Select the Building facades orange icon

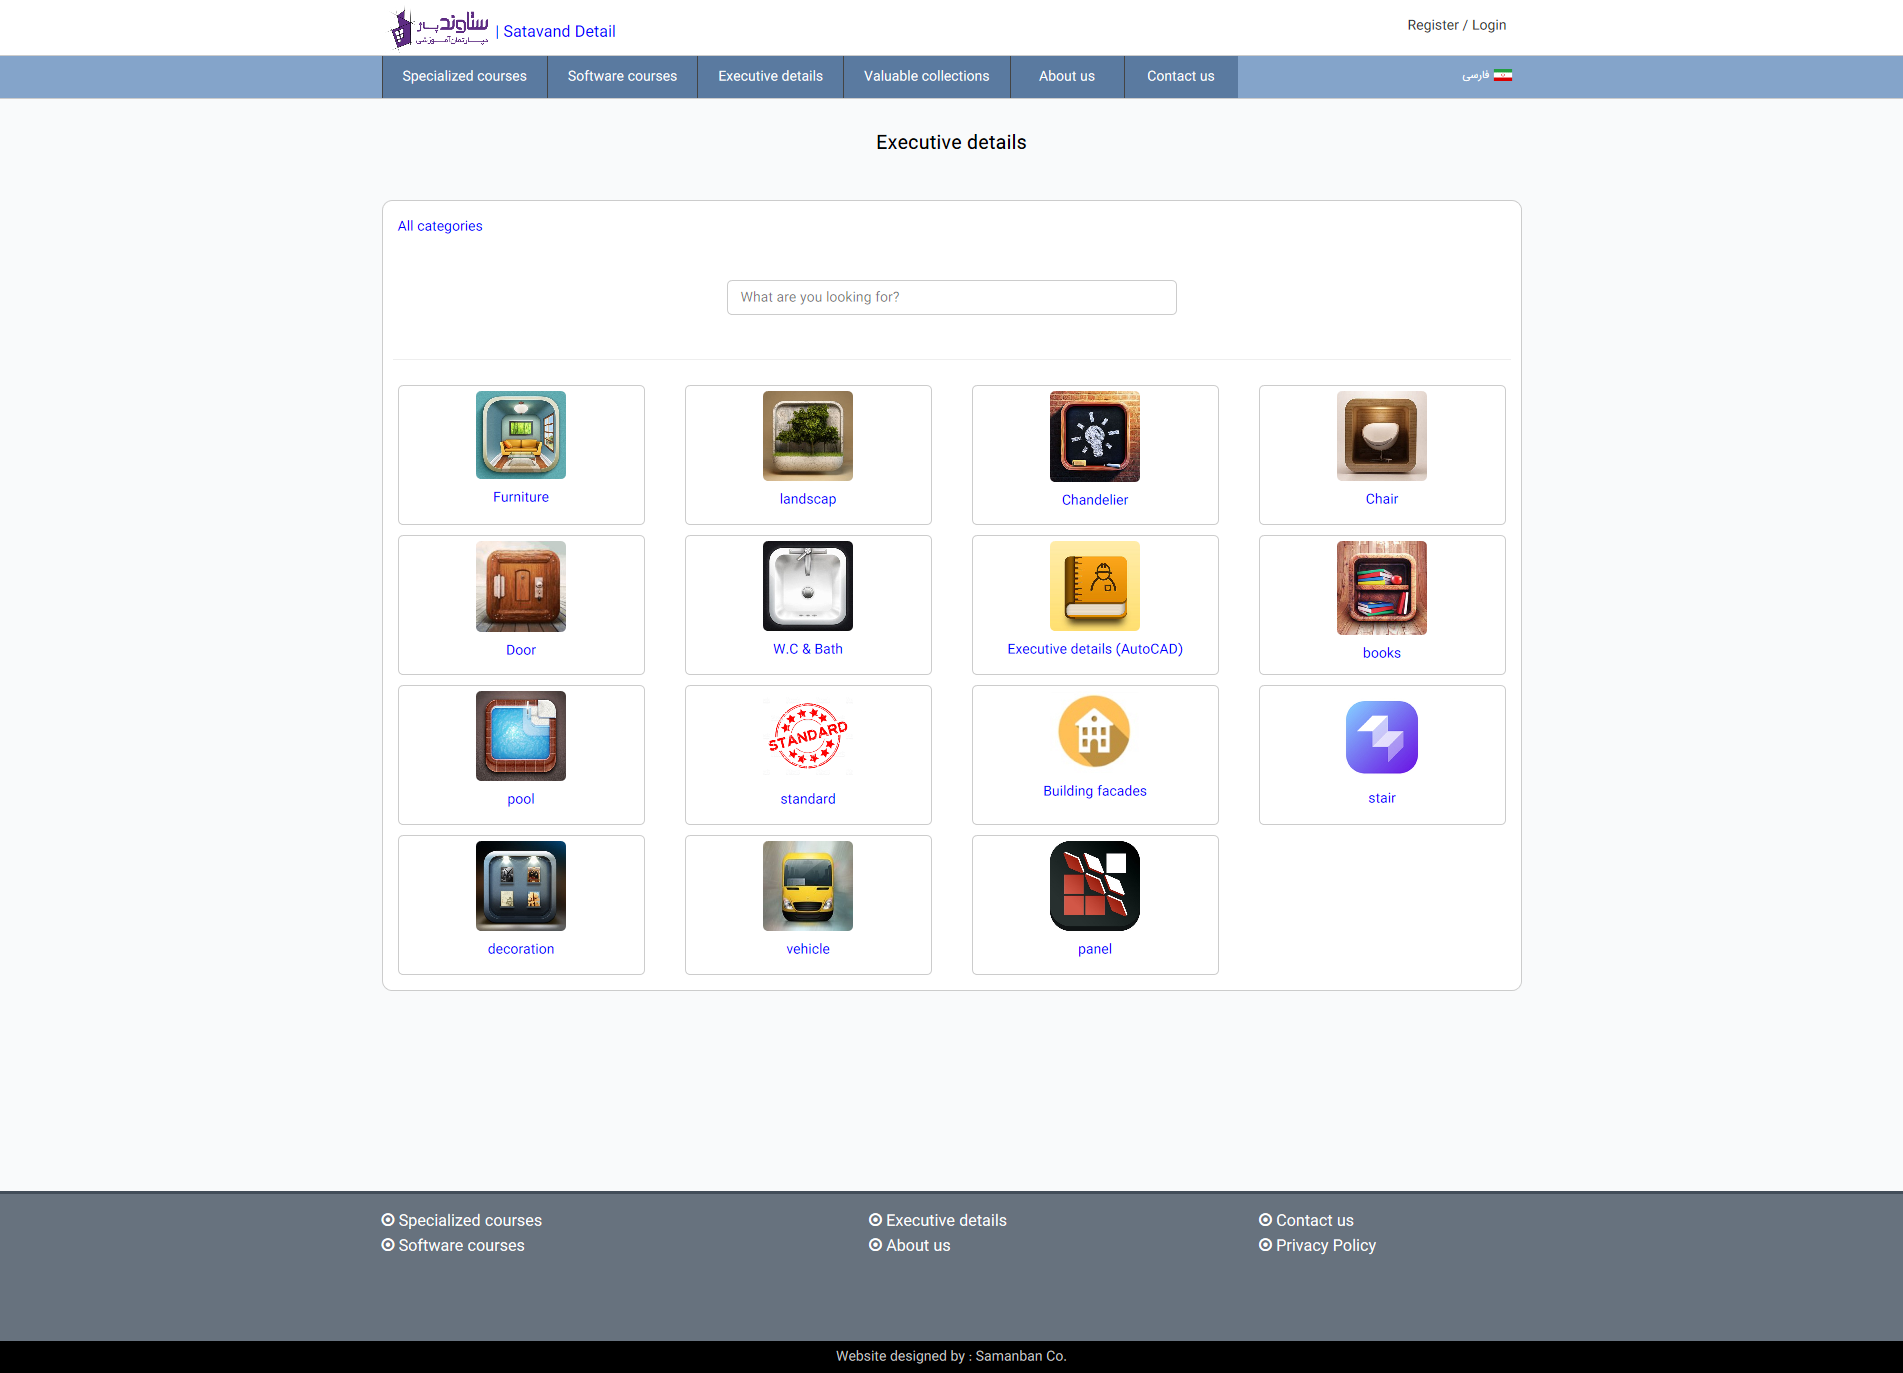click(1095, 732)
